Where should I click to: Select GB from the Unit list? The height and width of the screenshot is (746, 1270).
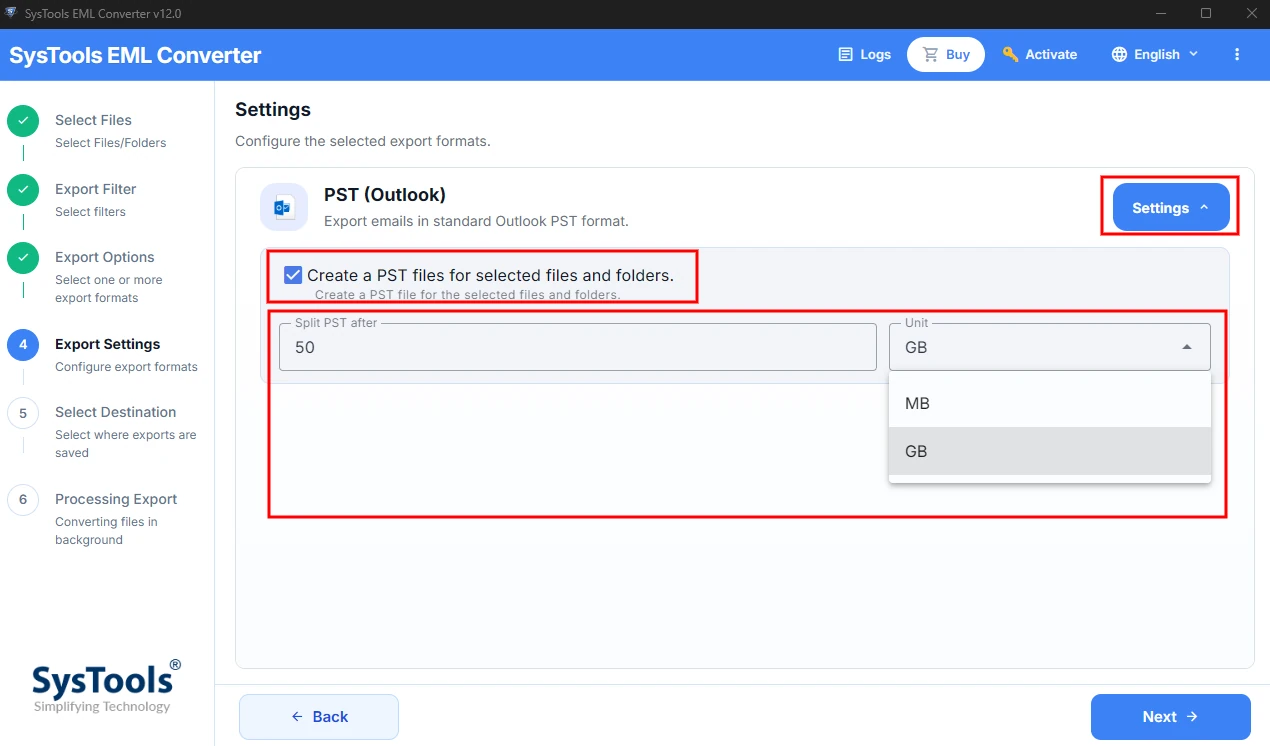(1050, 451)
